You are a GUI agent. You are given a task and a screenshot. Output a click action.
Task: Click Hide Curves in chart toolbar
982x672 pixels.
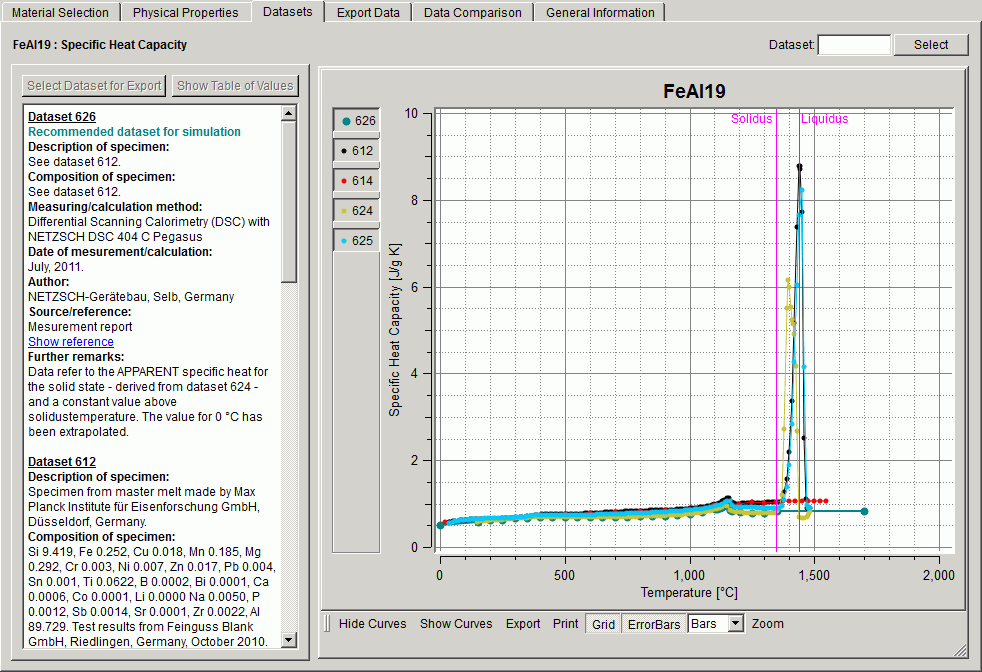coord(372,624)
